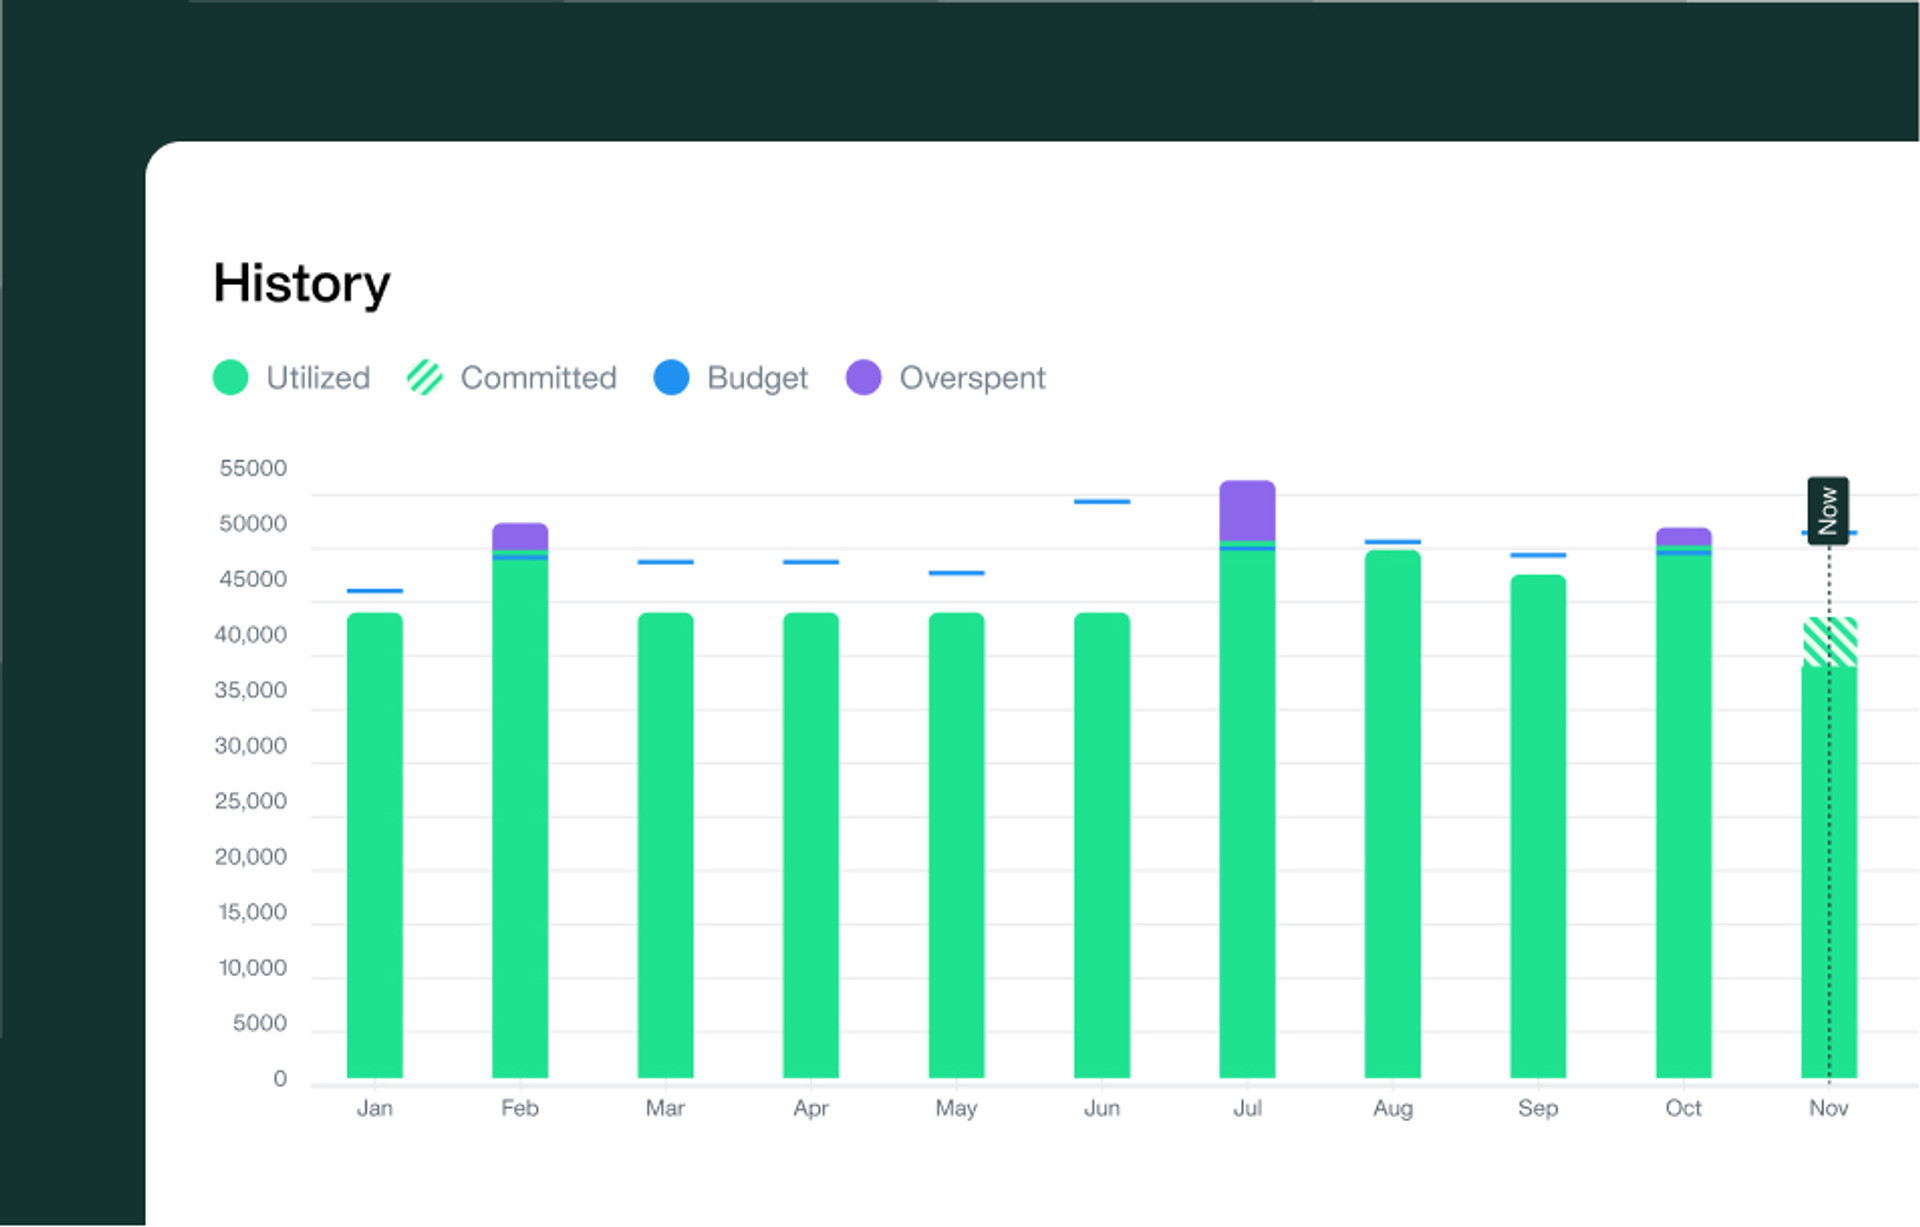Select the Aug utilized bar
Screen dimensions: 1920x1227
1393,815
